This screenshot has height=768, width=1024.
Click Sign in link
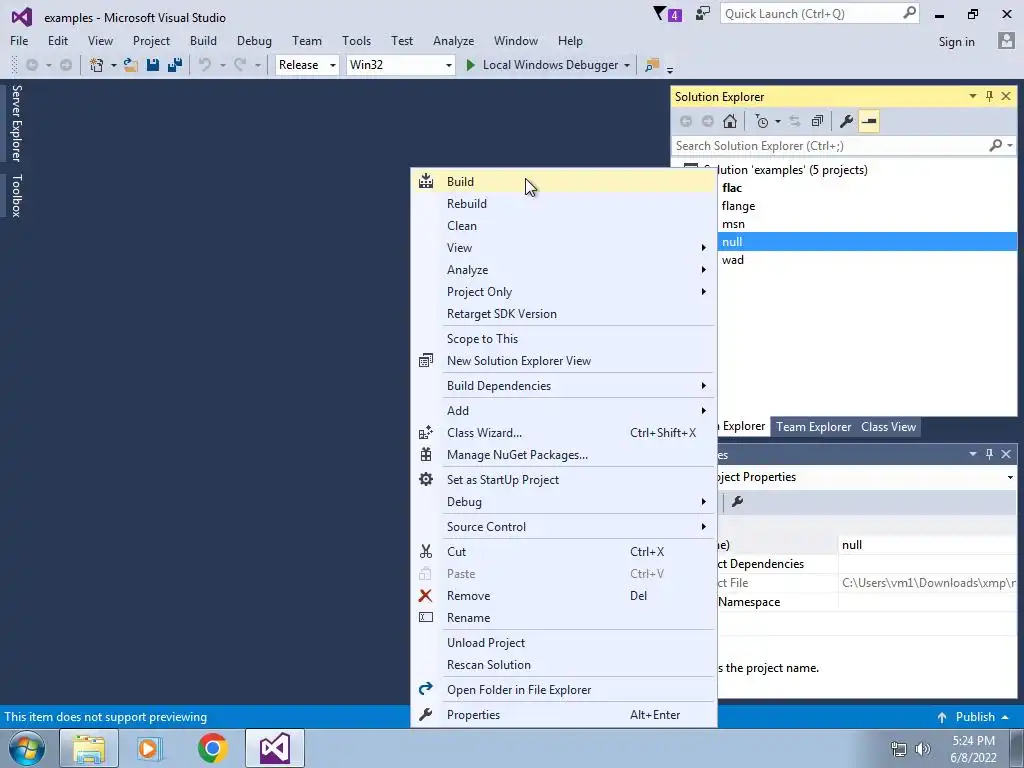tap(956, 41)
